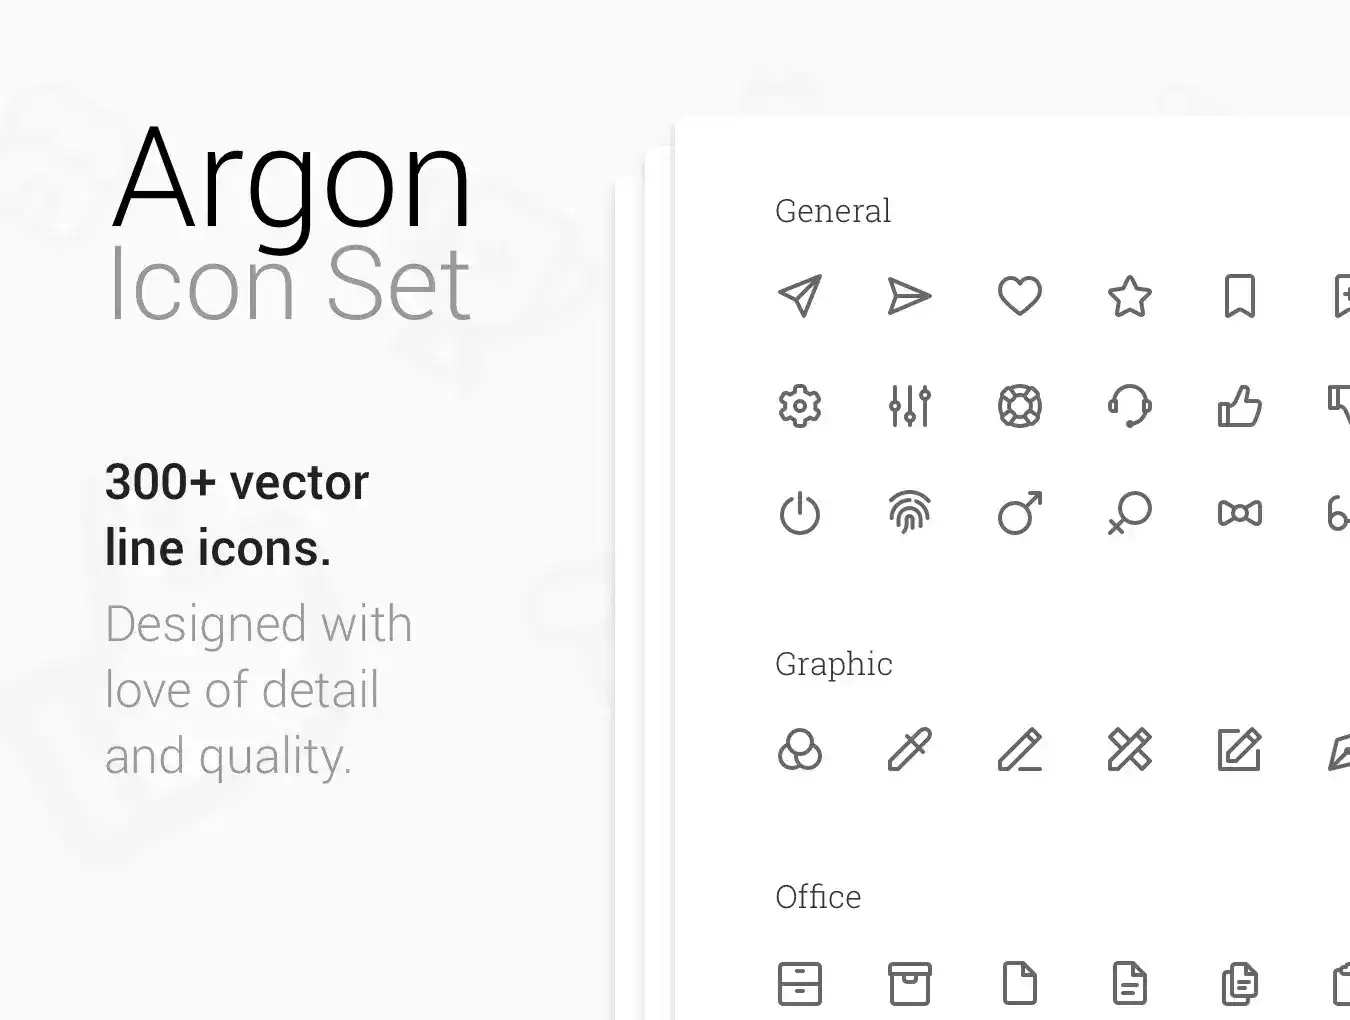Image resolution: width=1350 pixels, height=1020 pixels.
Task: Select the power button icon
Action: [799, 513]
